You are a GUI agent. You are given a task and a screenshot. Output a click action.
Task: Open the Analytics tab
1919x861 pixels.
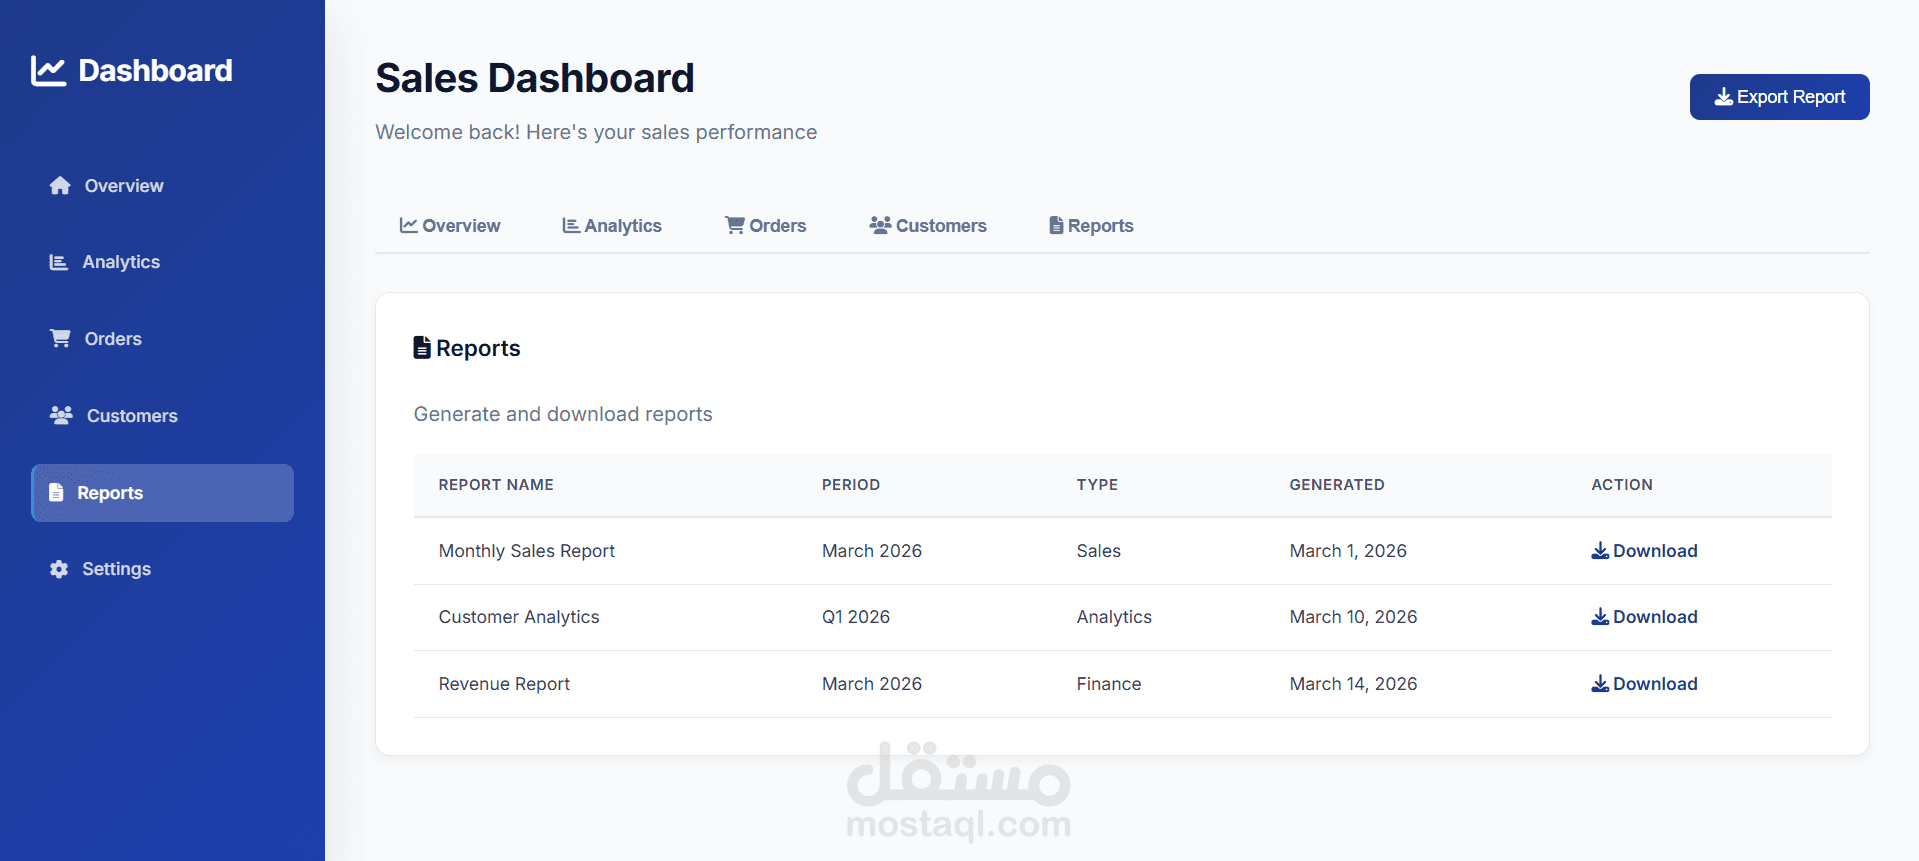[612, 226]
